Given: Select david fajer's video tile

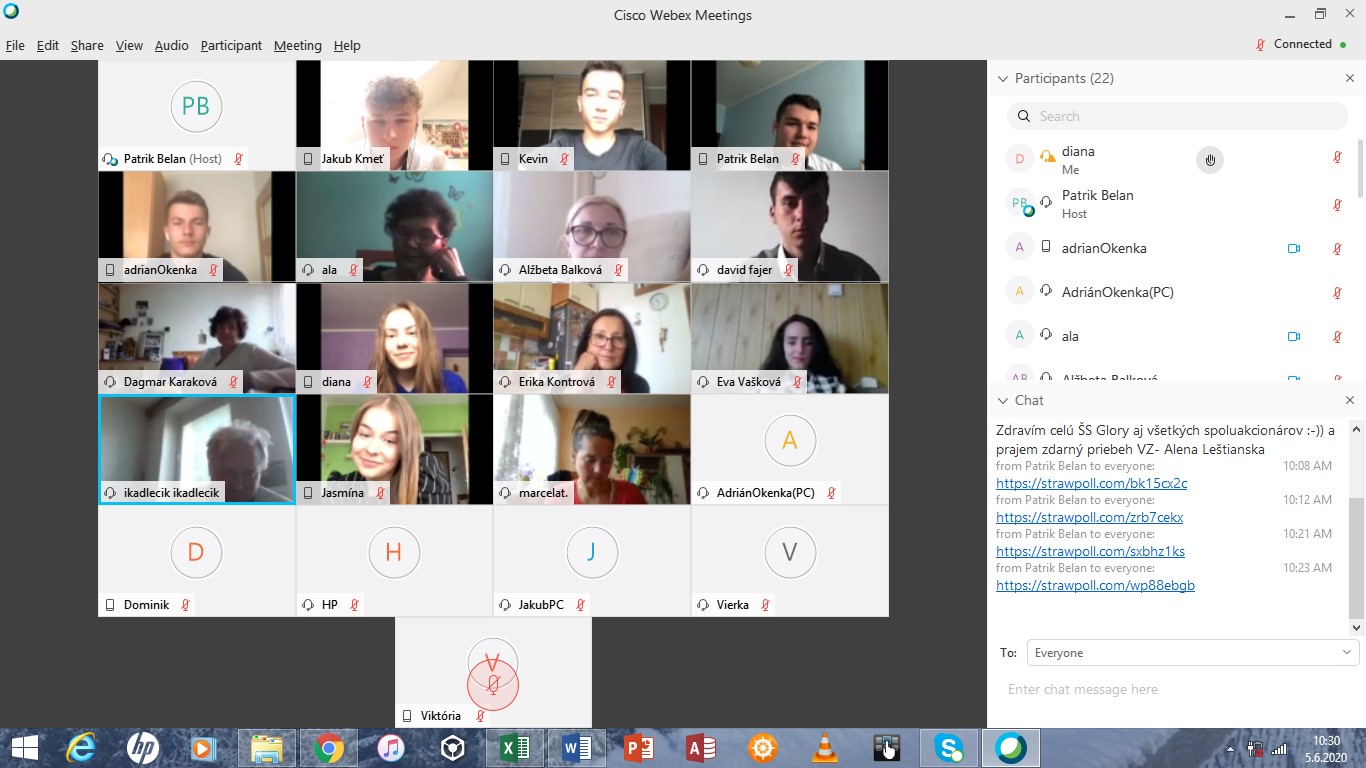Looking at the screenshot, I should coord(790,226).
